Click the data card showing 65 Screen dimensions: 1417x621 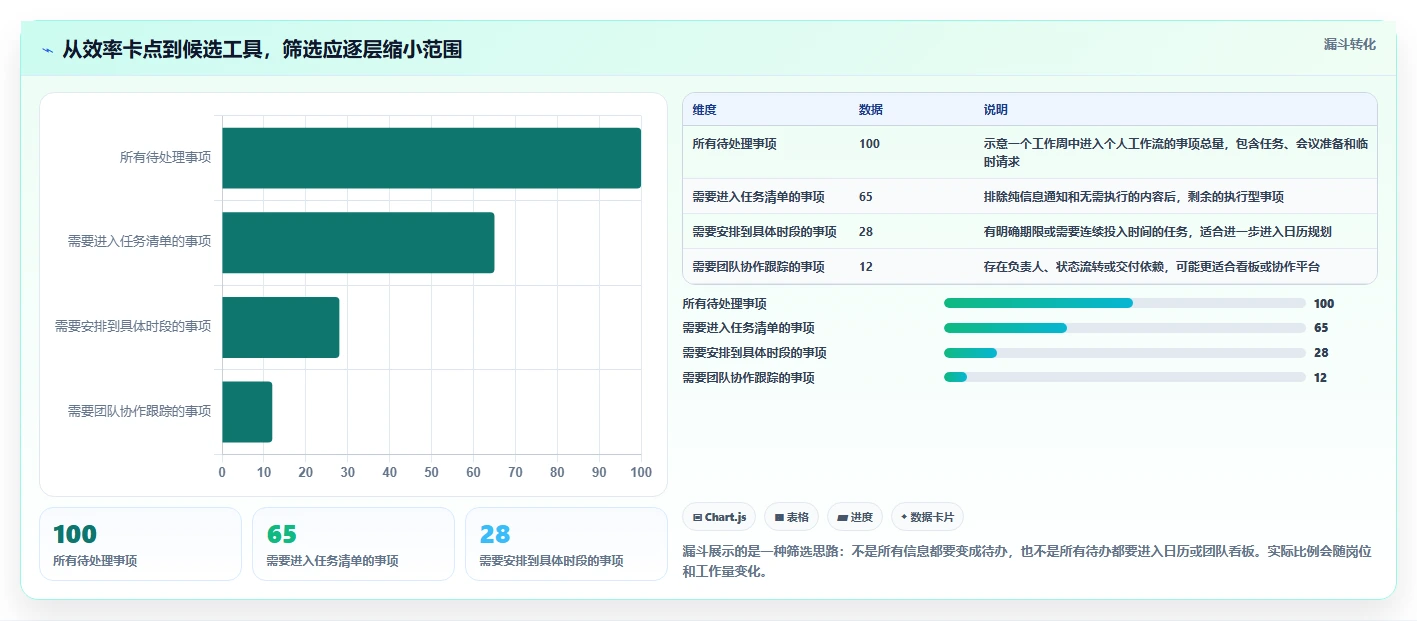coord(353,544)
